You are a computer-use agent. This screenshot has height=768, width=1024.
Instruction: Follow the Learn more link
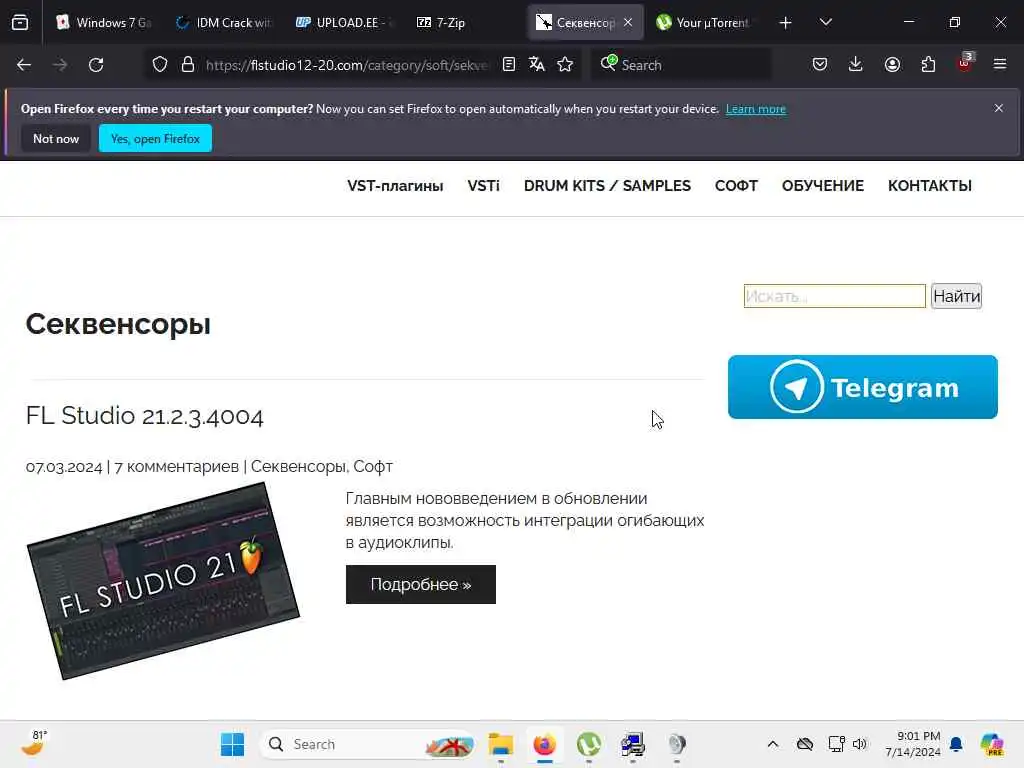(x=756, y=109)
